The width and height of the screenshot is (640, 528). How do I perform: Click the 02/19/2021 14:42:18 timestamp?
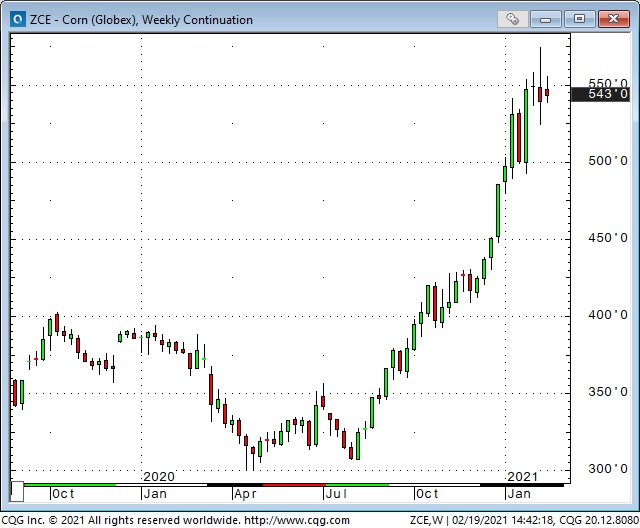503,520
